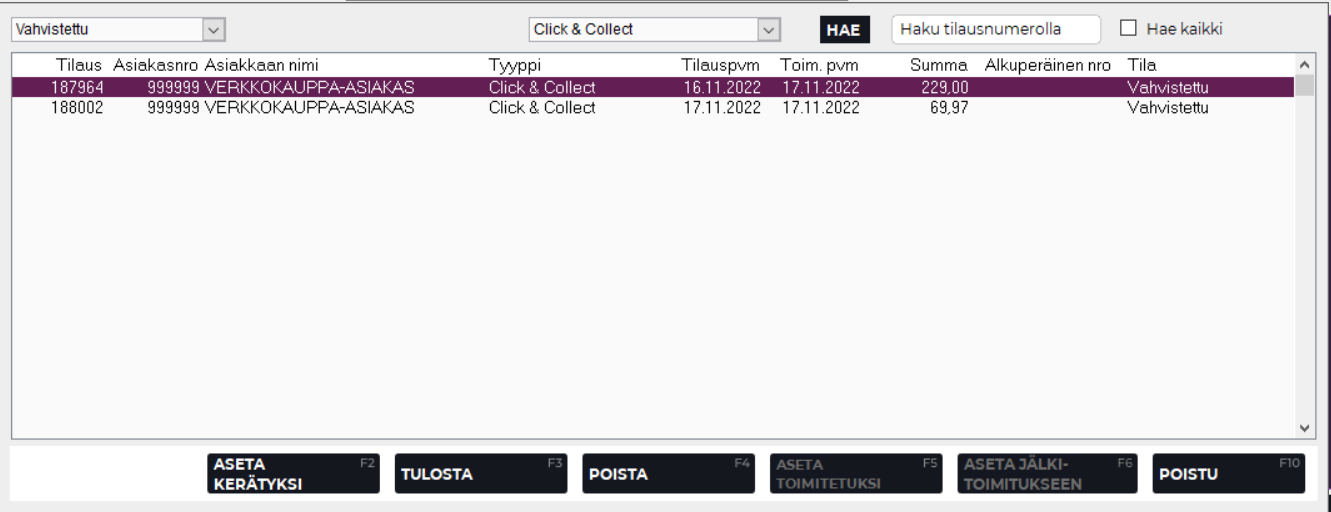Click scrollbar down arrow in order list

pyautogui.click(x=1304, y=428)
